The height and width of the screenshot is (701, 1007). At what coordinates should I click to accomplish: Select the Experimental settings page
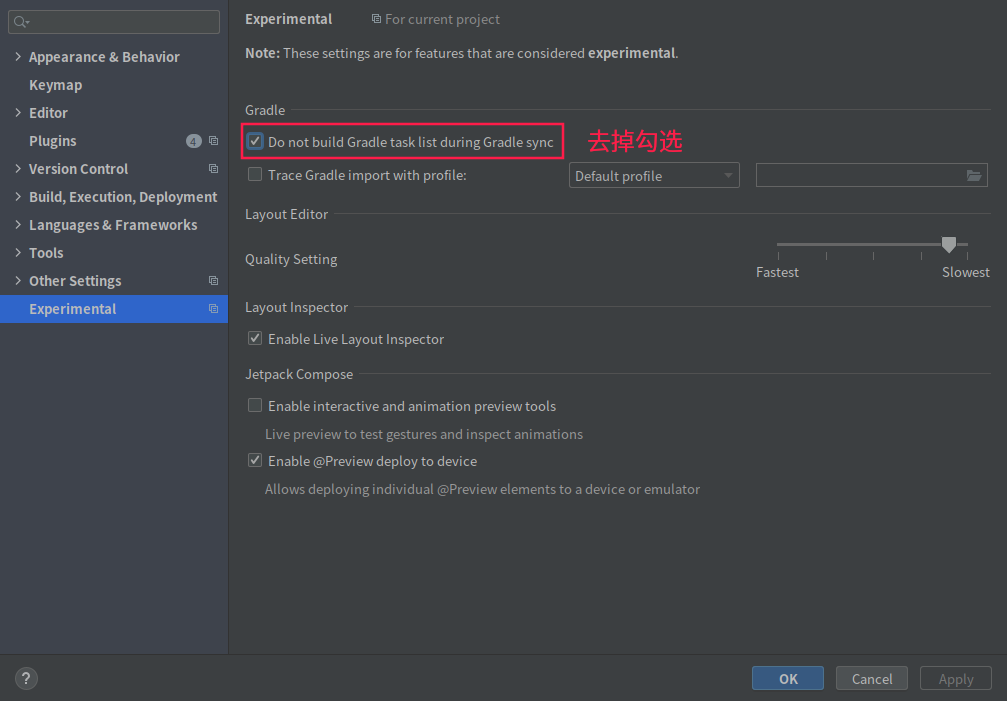pyautogui.click(x=114, y=309)
